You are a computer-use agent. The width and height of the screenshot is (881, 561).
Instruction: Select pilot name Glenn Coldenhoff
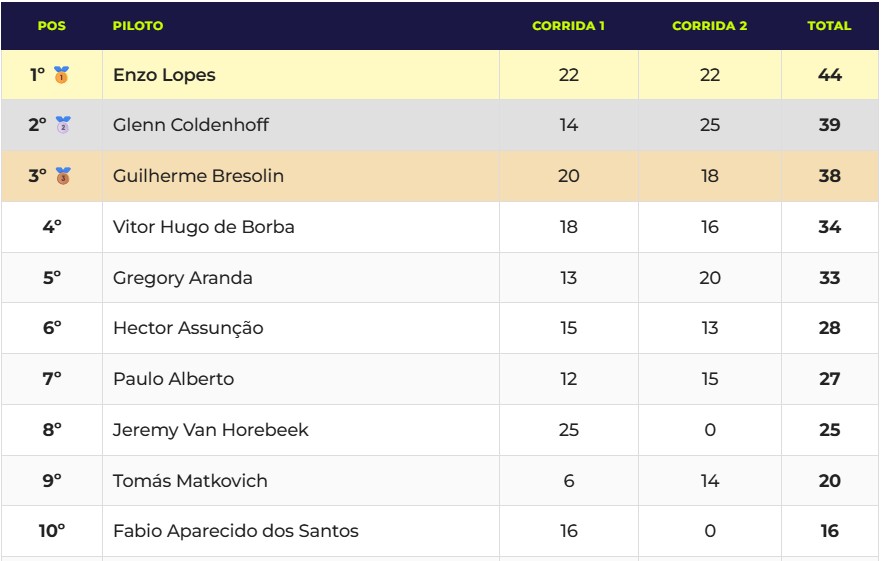(x=191, y=126)
